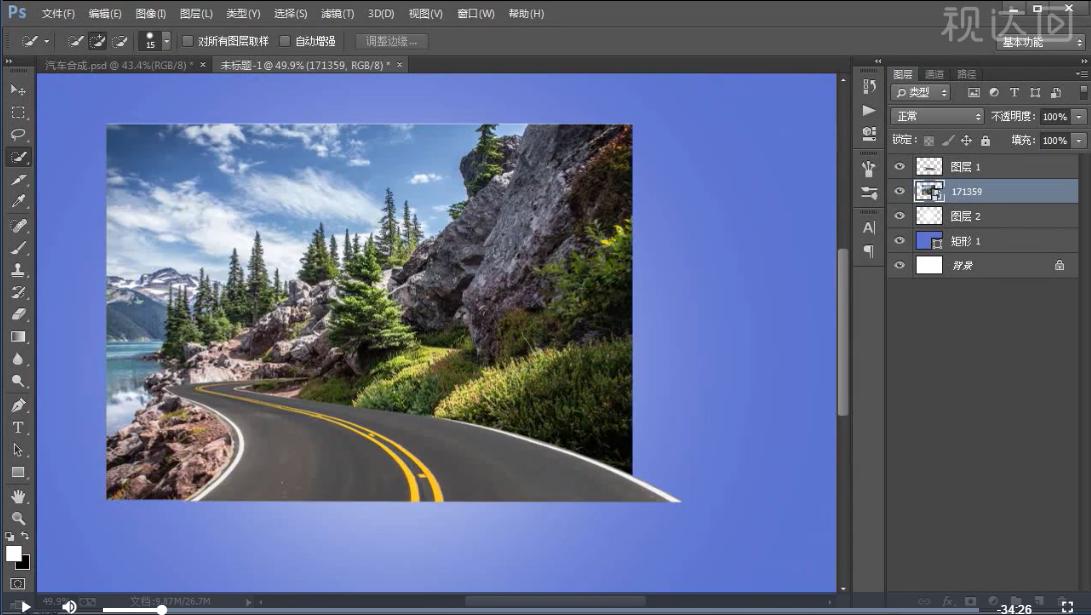Click the foreground color swatch
1091x615 pixels.
(14, 553)
